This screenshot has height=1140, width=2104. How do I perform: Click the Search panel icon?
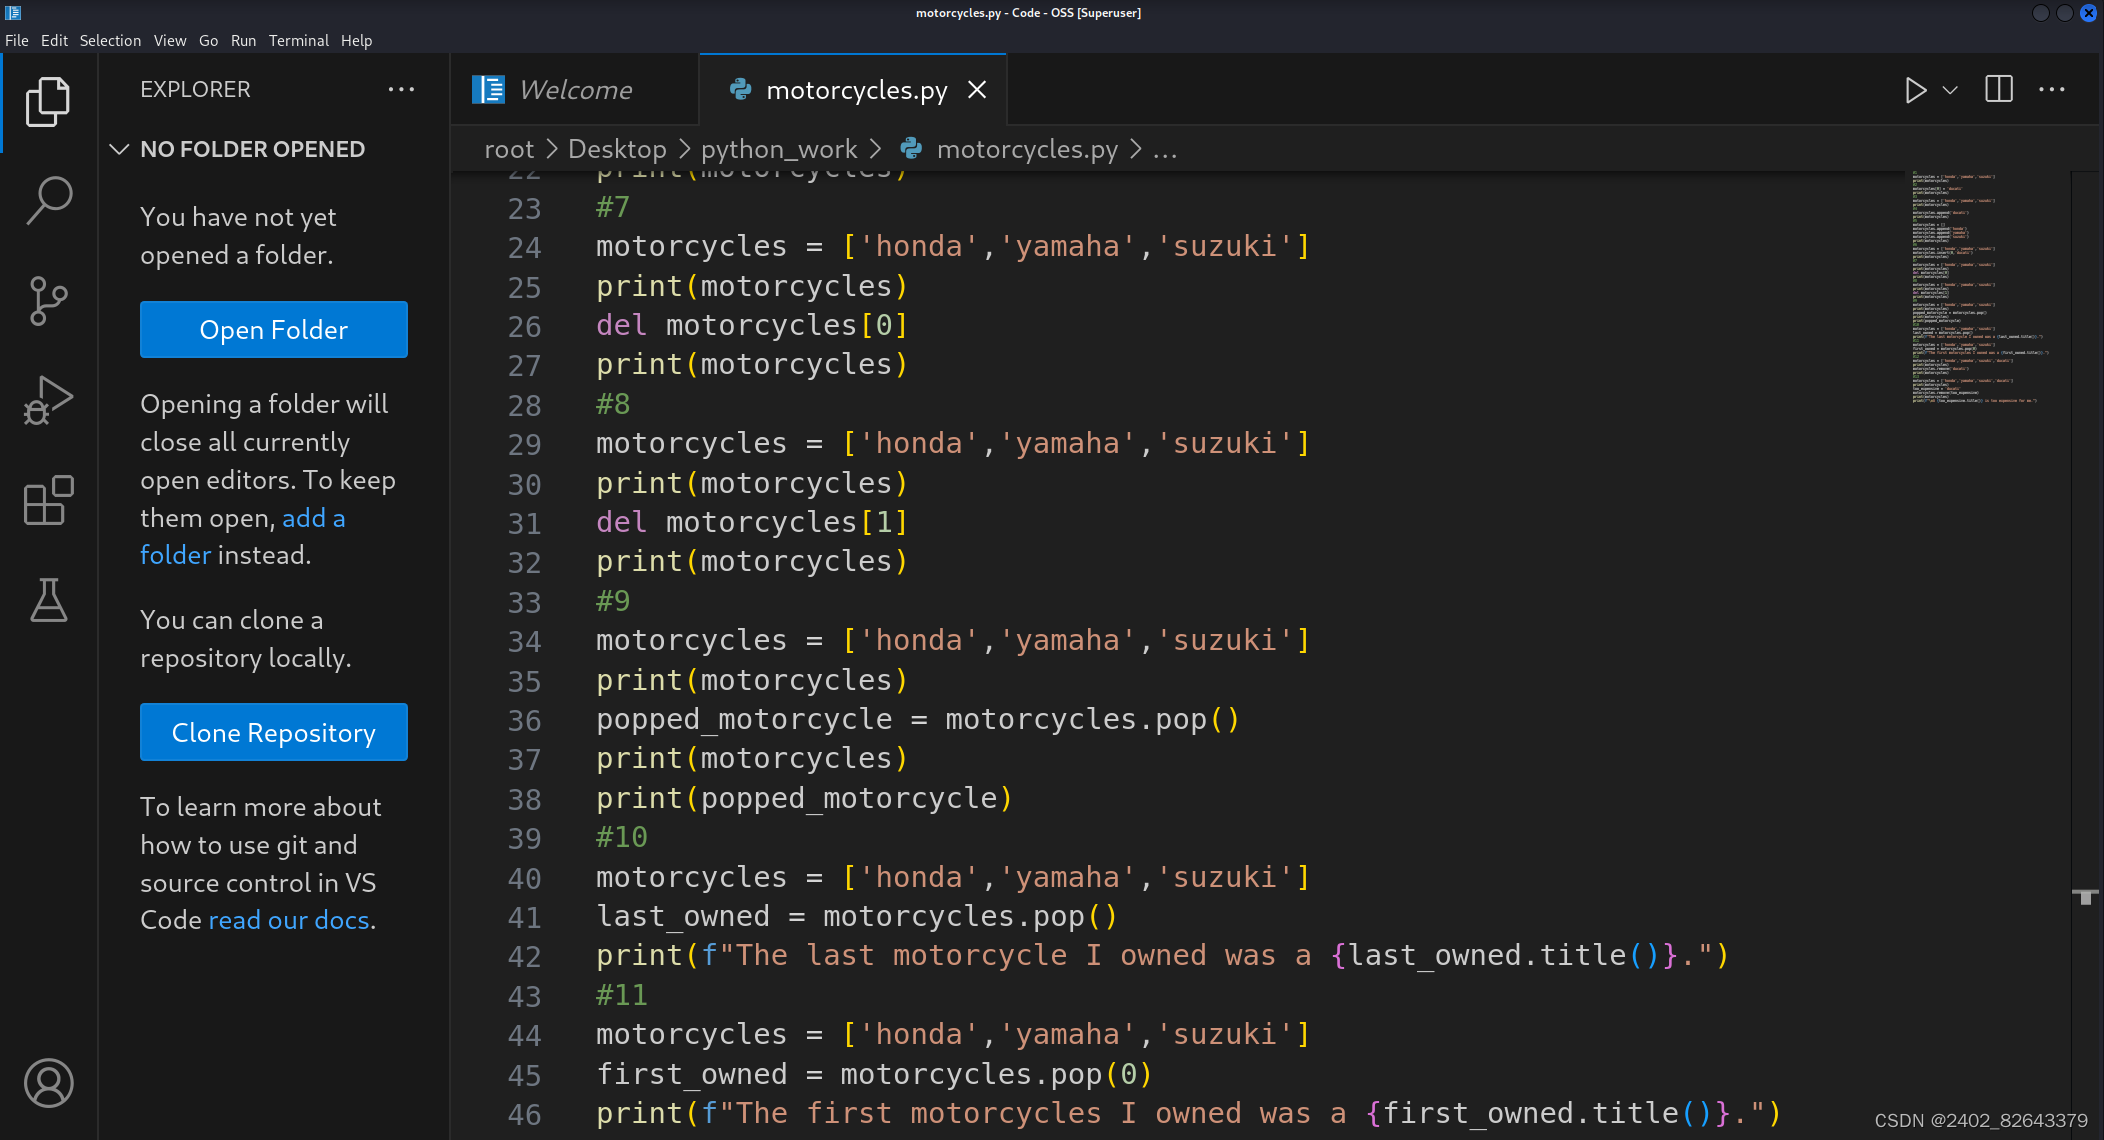pos(49,197)
